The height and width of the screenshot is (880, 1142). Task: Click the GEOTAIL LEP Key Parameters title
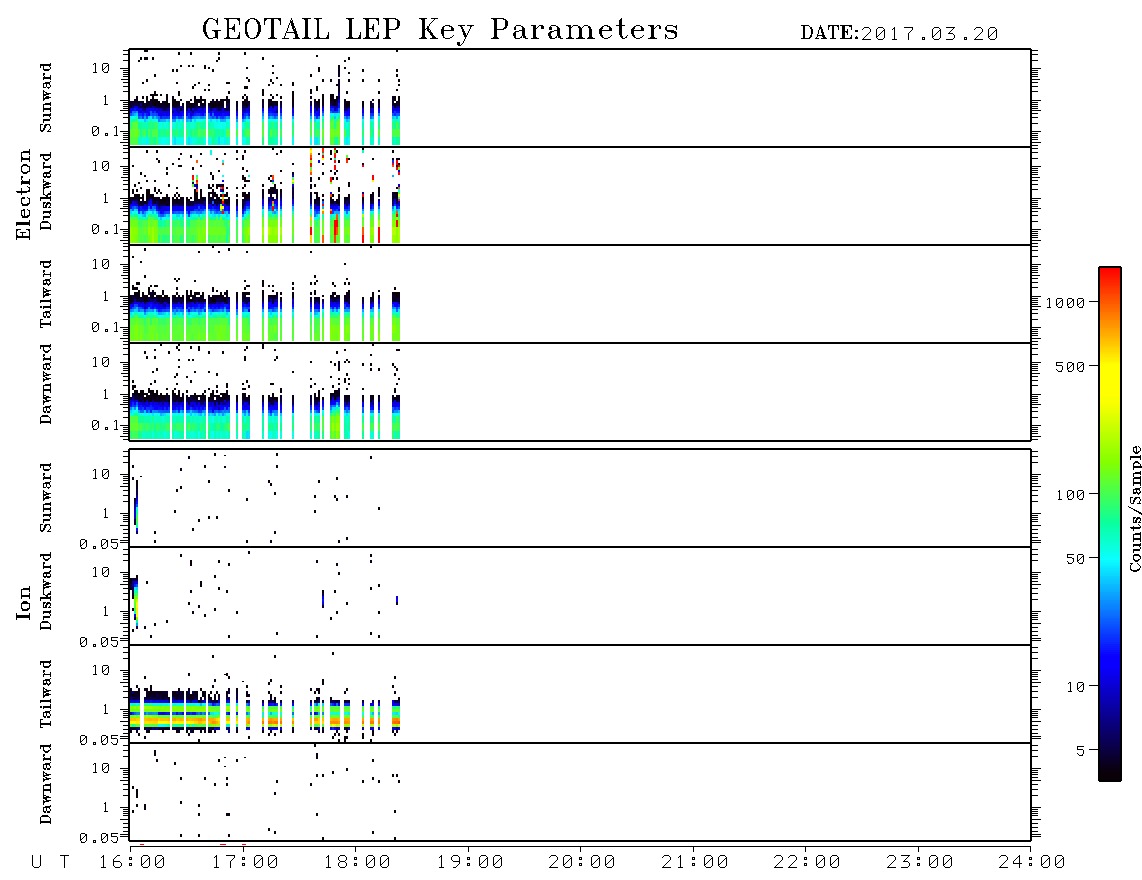tap(440, 30)
